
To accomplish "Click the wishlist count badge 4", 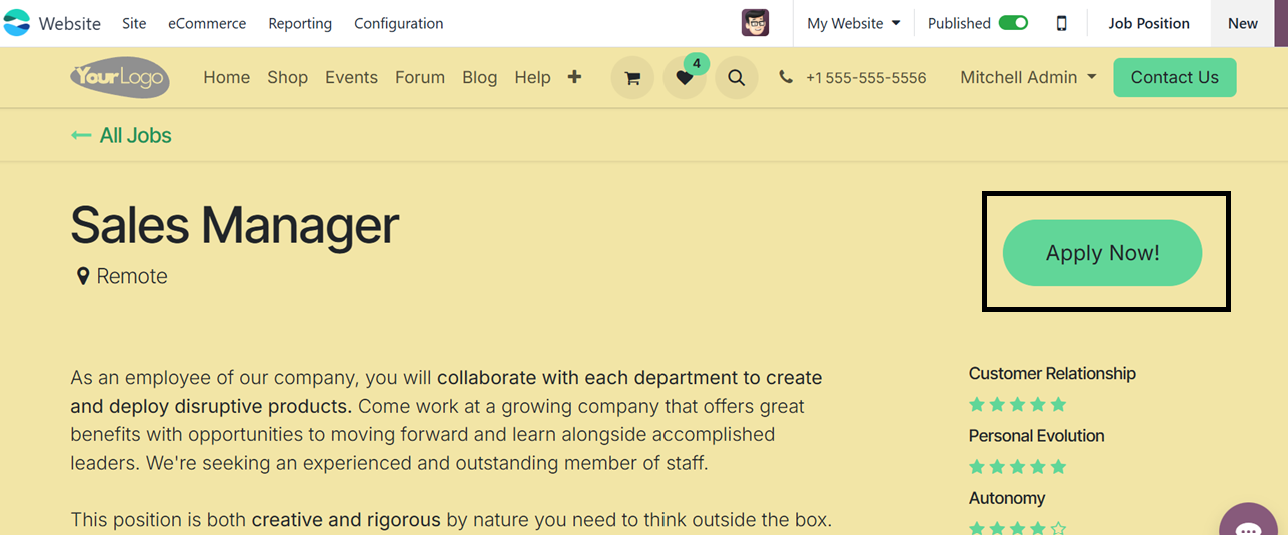I will 697,64.
